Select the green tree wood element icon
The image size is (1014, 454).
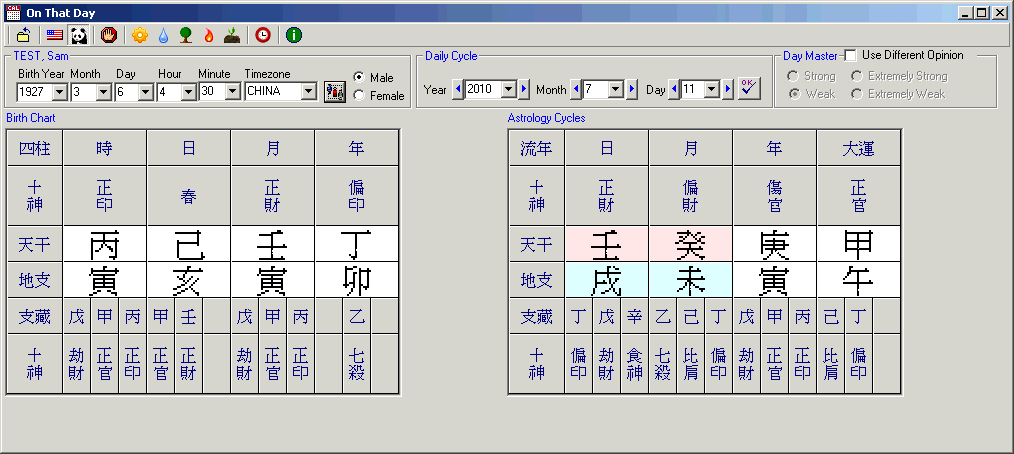point(186,35)
